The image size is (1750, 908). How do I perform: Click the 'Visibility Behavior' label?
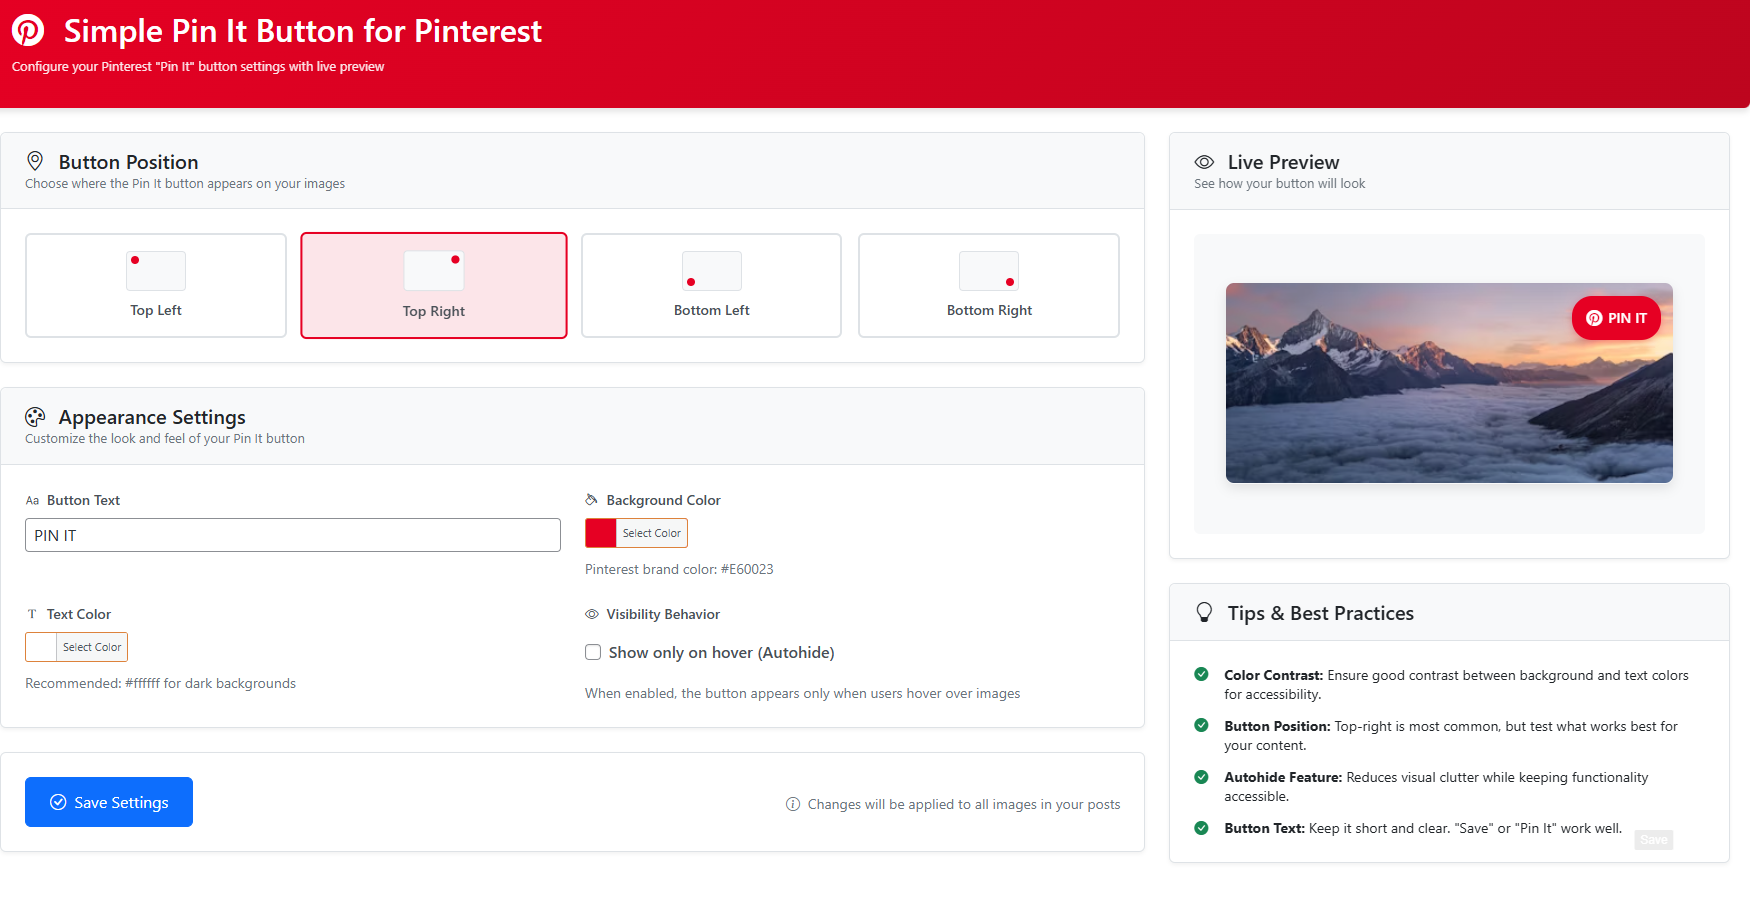663,614
